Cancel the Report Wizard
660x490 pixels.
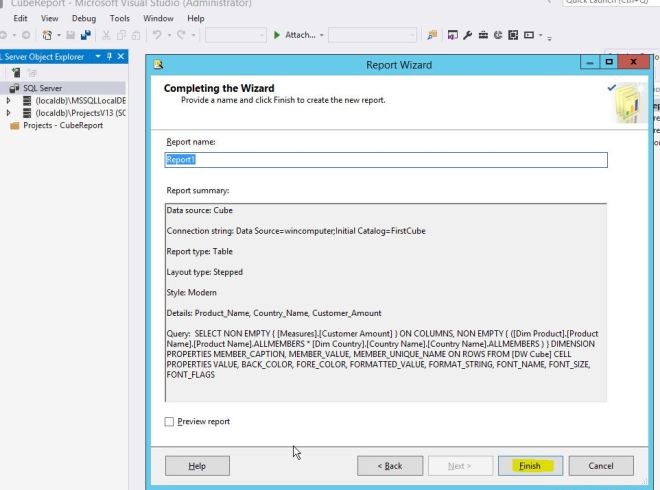tap(601, 466)
